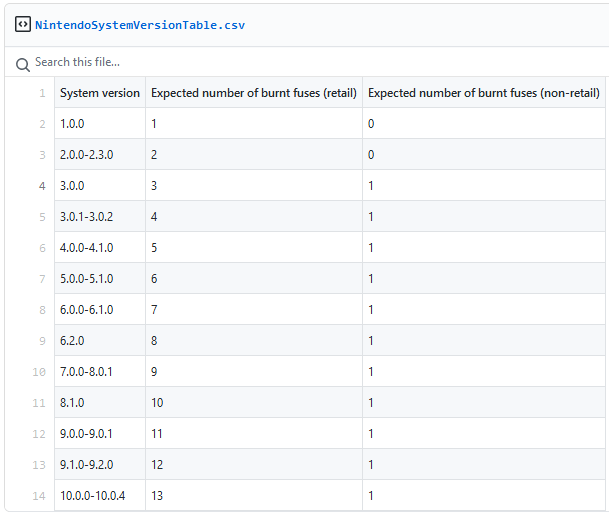Select the '3.0.1-3.0.2' version cell
This screenshot has height=514, width=609.
(100, 216)
